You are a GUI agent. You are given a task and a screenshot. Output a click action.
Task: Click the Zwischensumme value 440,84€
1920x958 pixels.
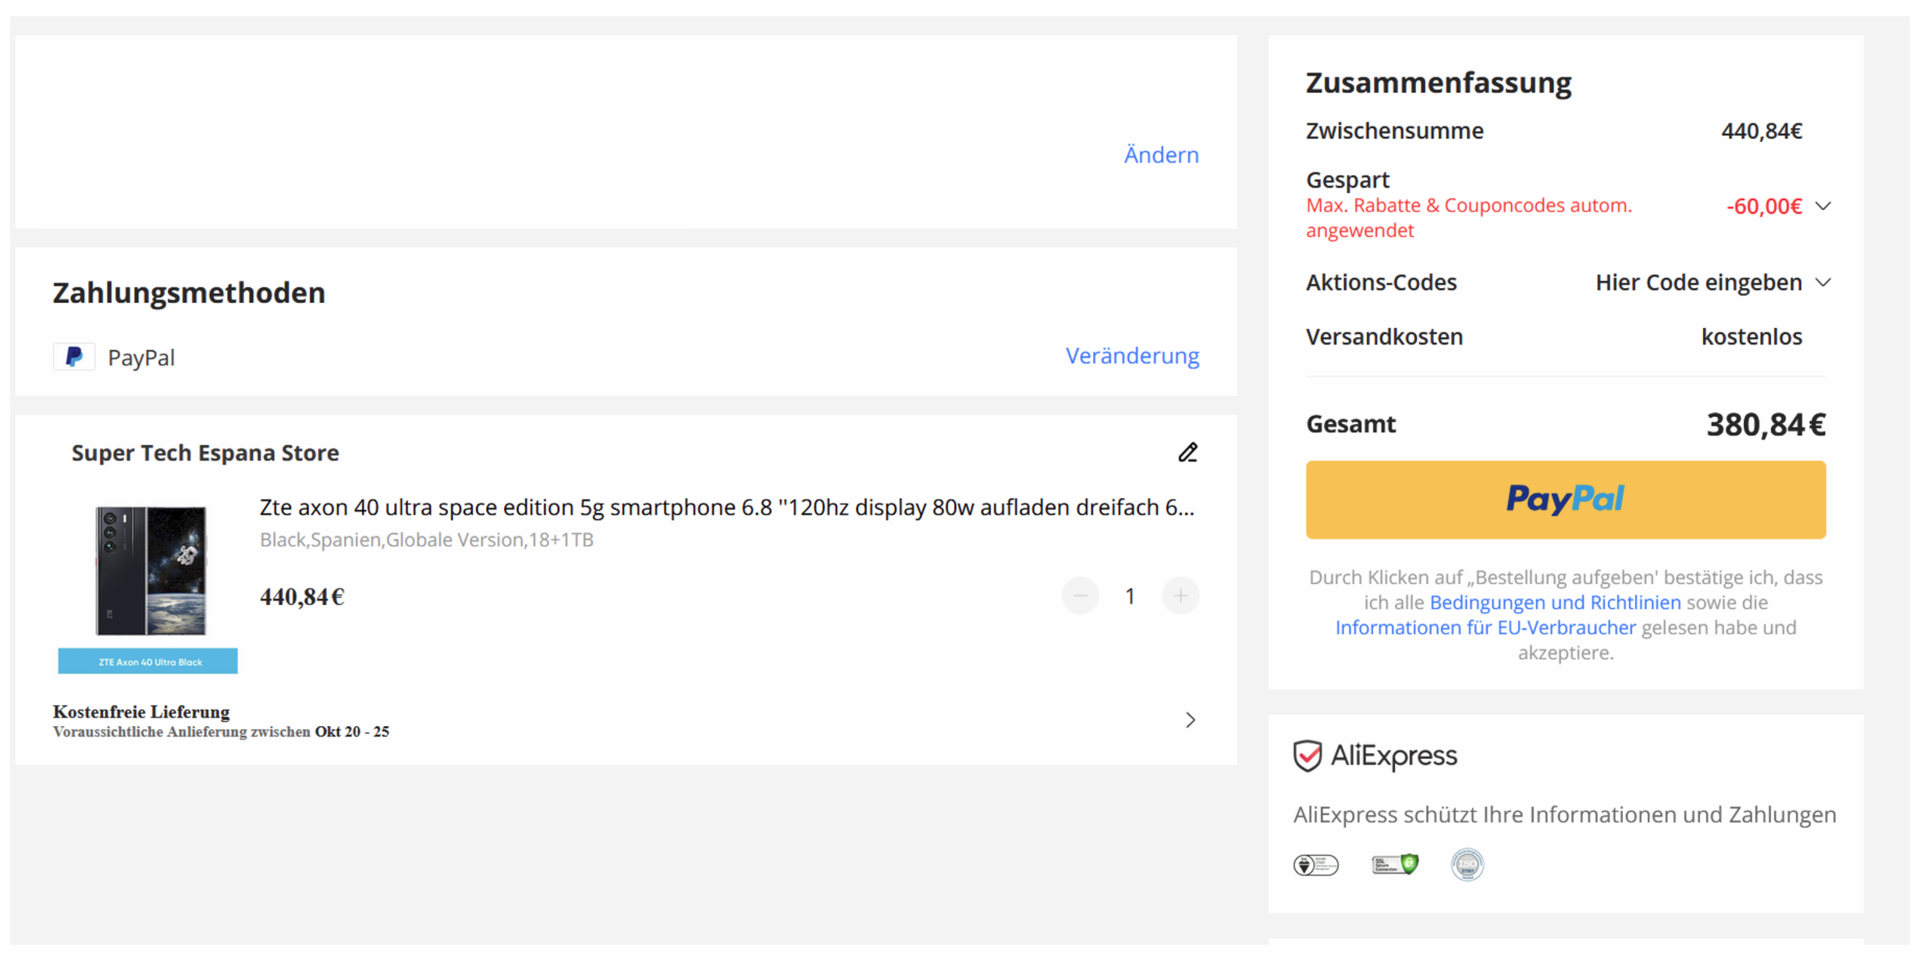pos(1762,131)
